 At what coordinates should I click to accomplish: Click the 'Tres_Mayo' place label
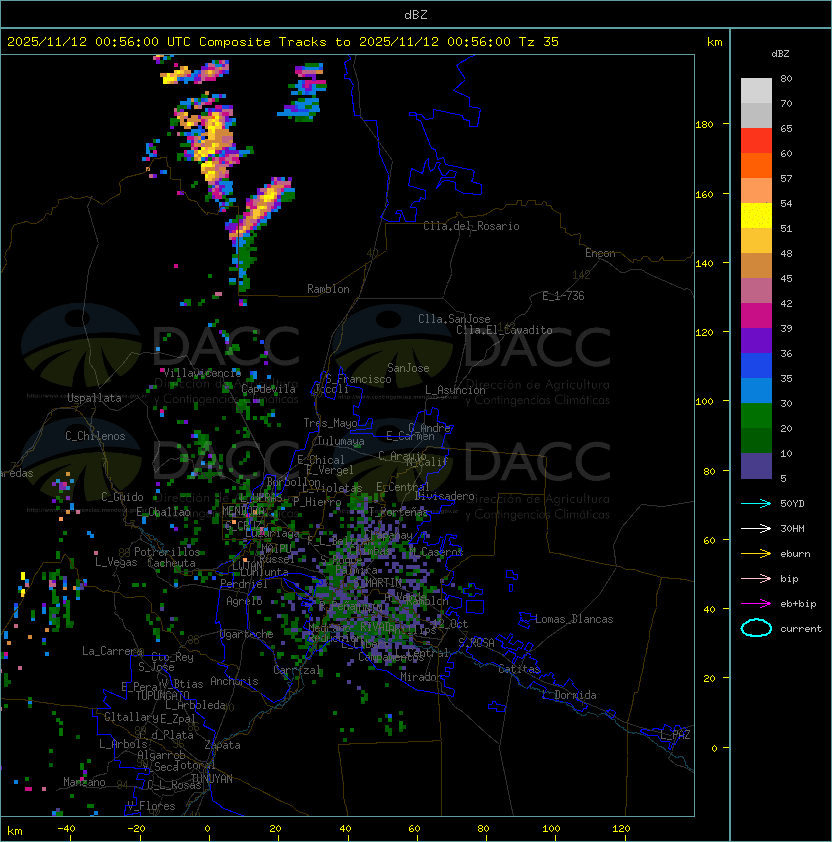click(330, 423)
